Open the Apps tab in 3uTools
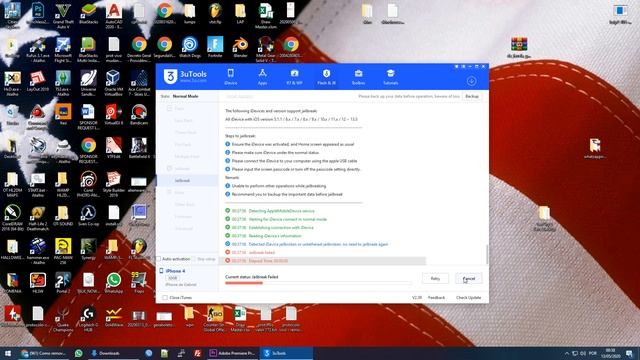This screenshot has width=640, height=360. (262, 77)
